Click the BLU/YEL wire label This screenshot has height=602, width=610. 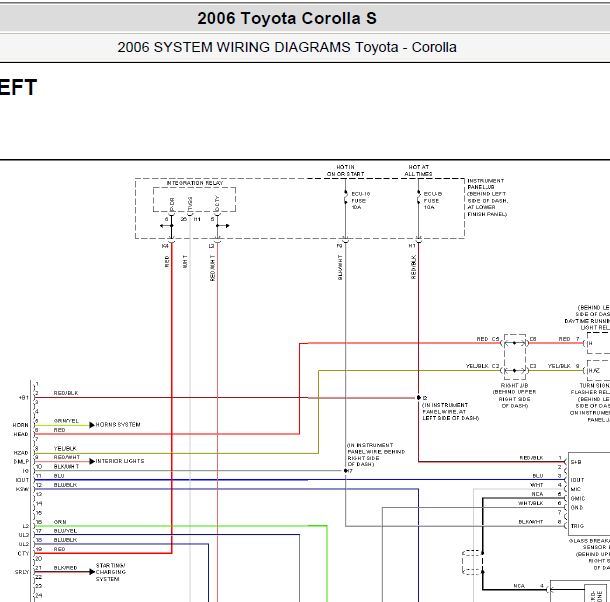coord(65,531)
